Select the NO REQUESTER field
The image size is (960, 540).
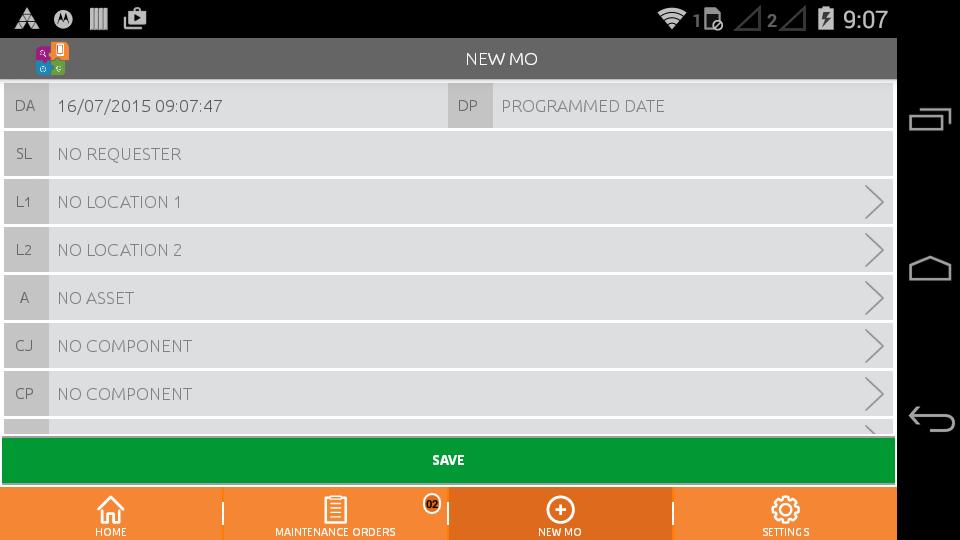click(470, 154)
